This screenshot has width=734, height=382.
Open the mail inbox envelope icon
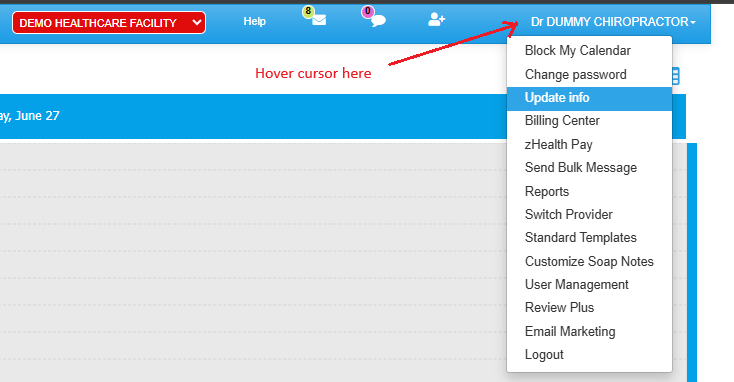point(319,20)
